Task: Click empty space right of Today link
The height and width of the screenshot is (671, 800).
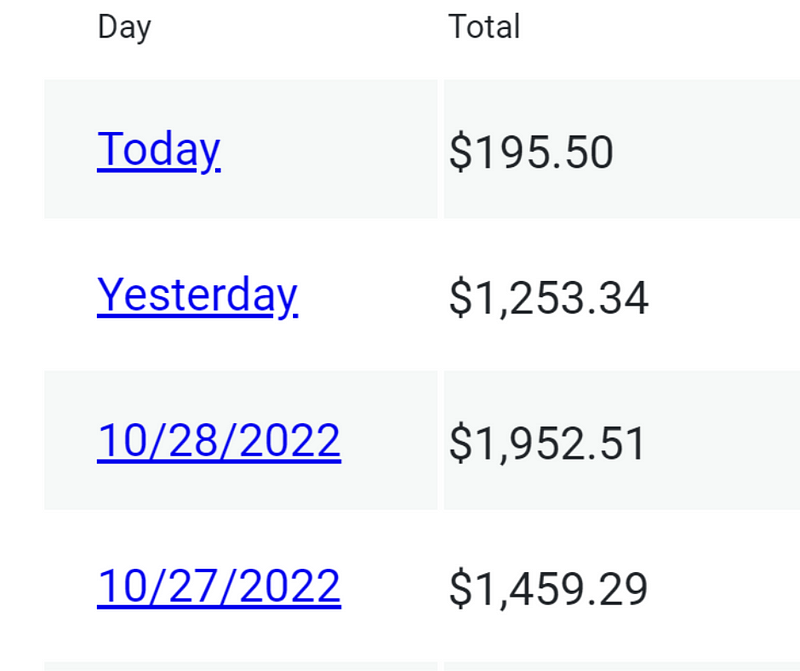Action: point(329,149)
